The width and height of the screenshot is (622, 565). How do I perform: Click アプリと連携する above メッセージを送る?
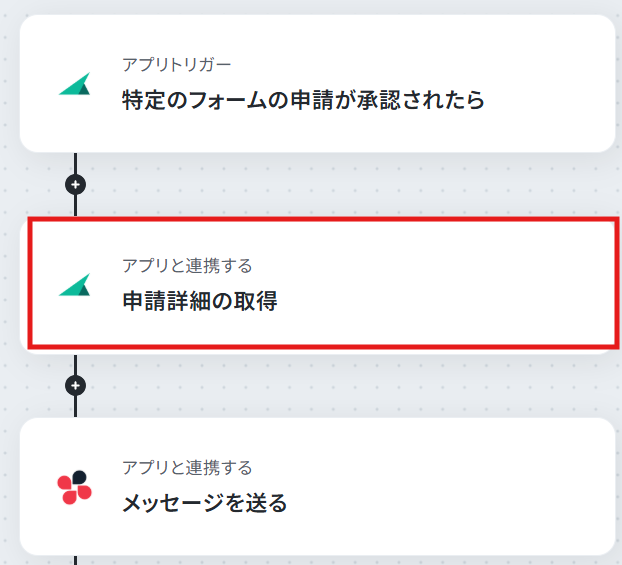[x=187, y=467]
